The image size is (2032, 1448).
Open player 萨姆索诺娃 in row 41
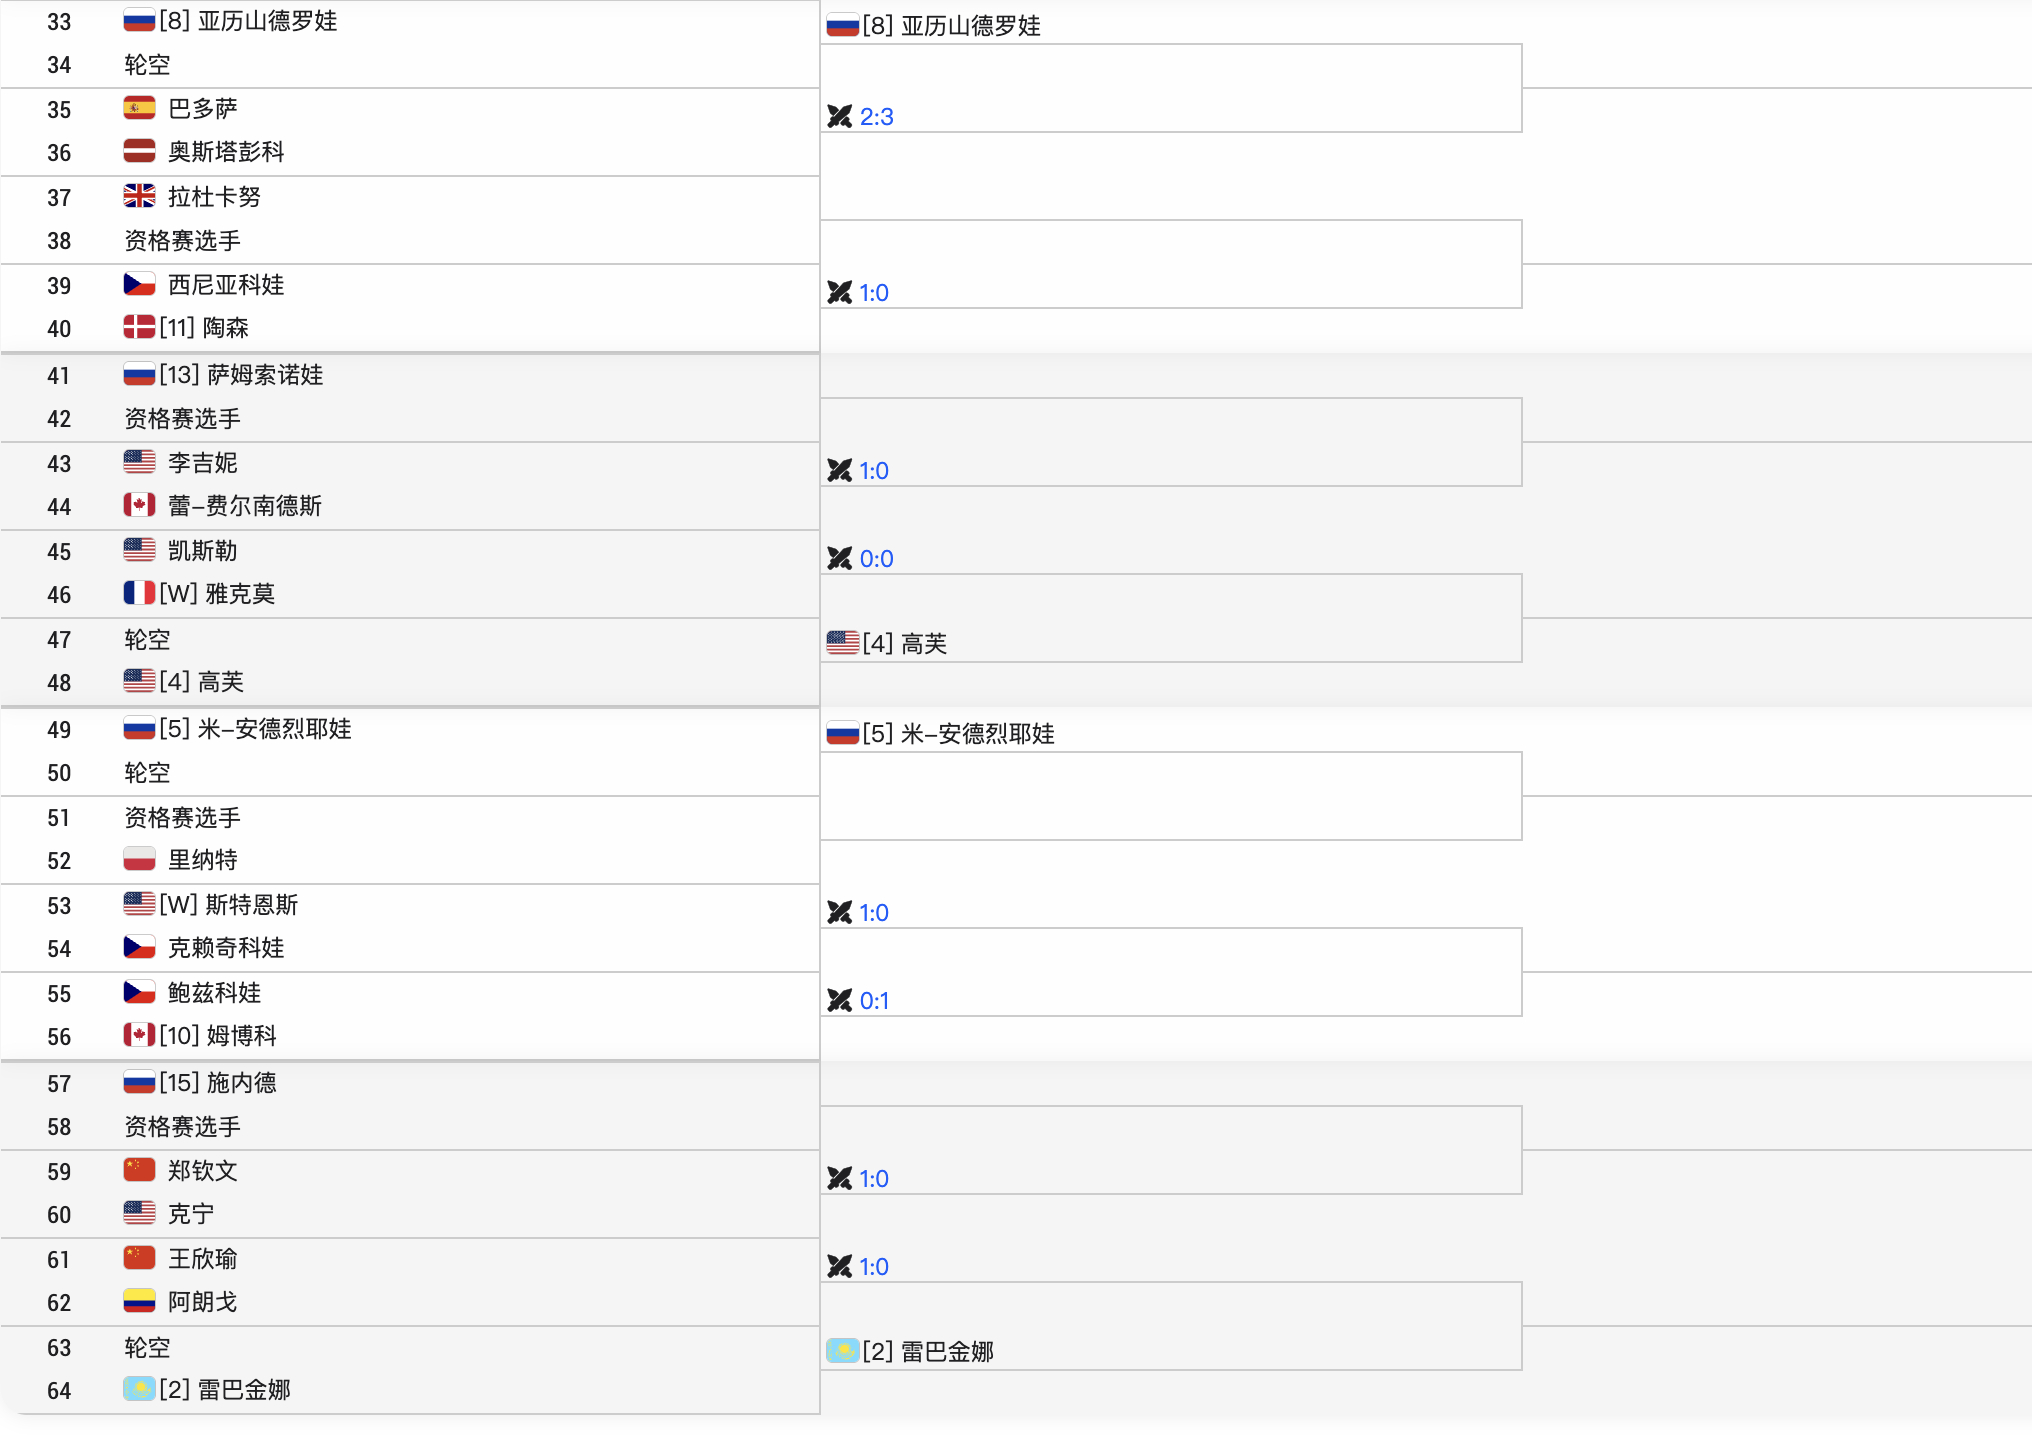(265, 375)
